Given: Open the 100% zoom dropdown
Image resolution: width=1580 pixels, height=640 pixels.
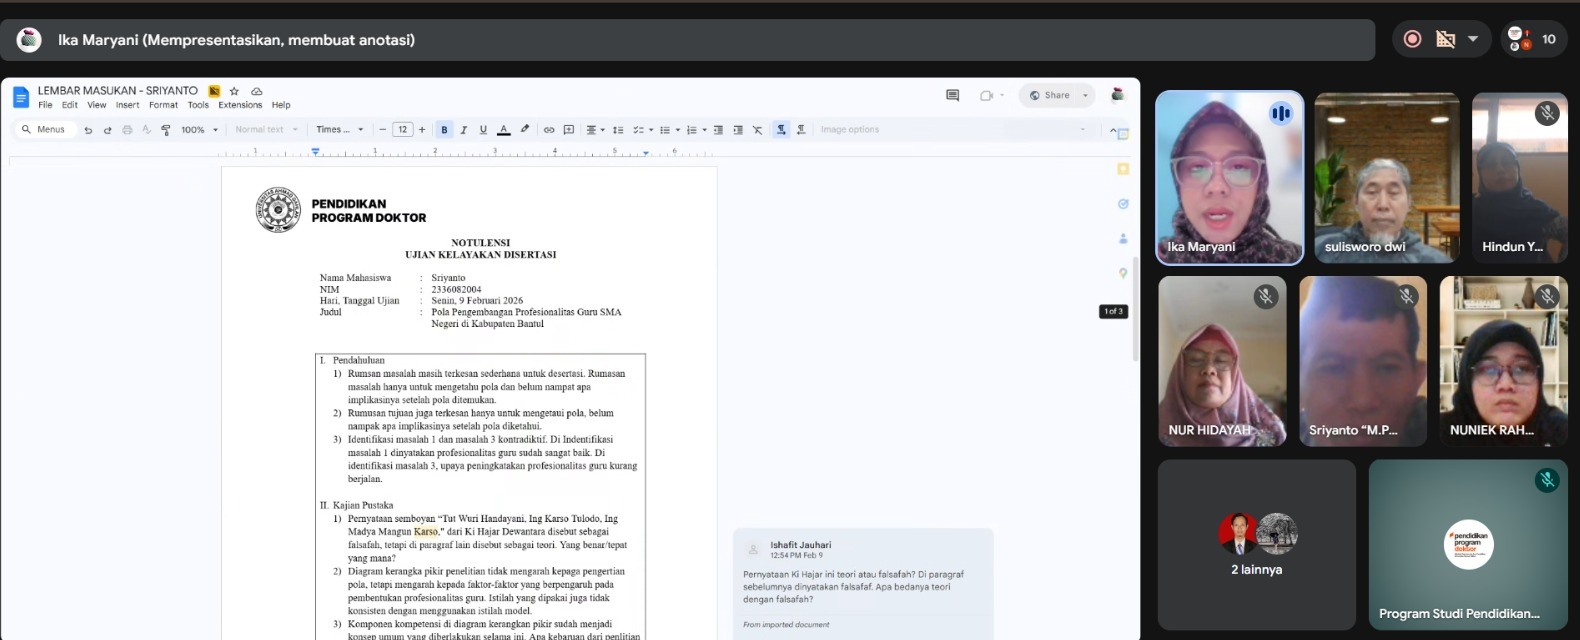Looking at the screenshot, I should (x=199, y=130).
